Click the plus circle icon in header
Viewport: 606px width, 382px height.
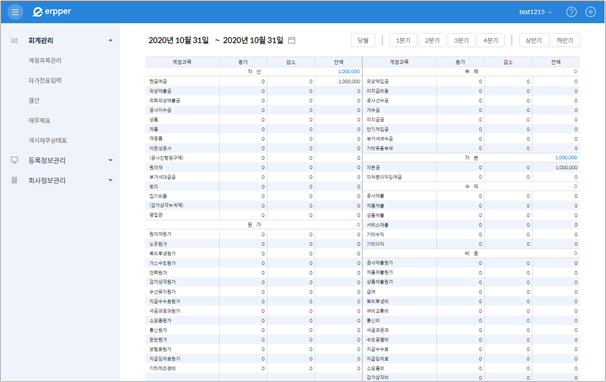point(590,12)
